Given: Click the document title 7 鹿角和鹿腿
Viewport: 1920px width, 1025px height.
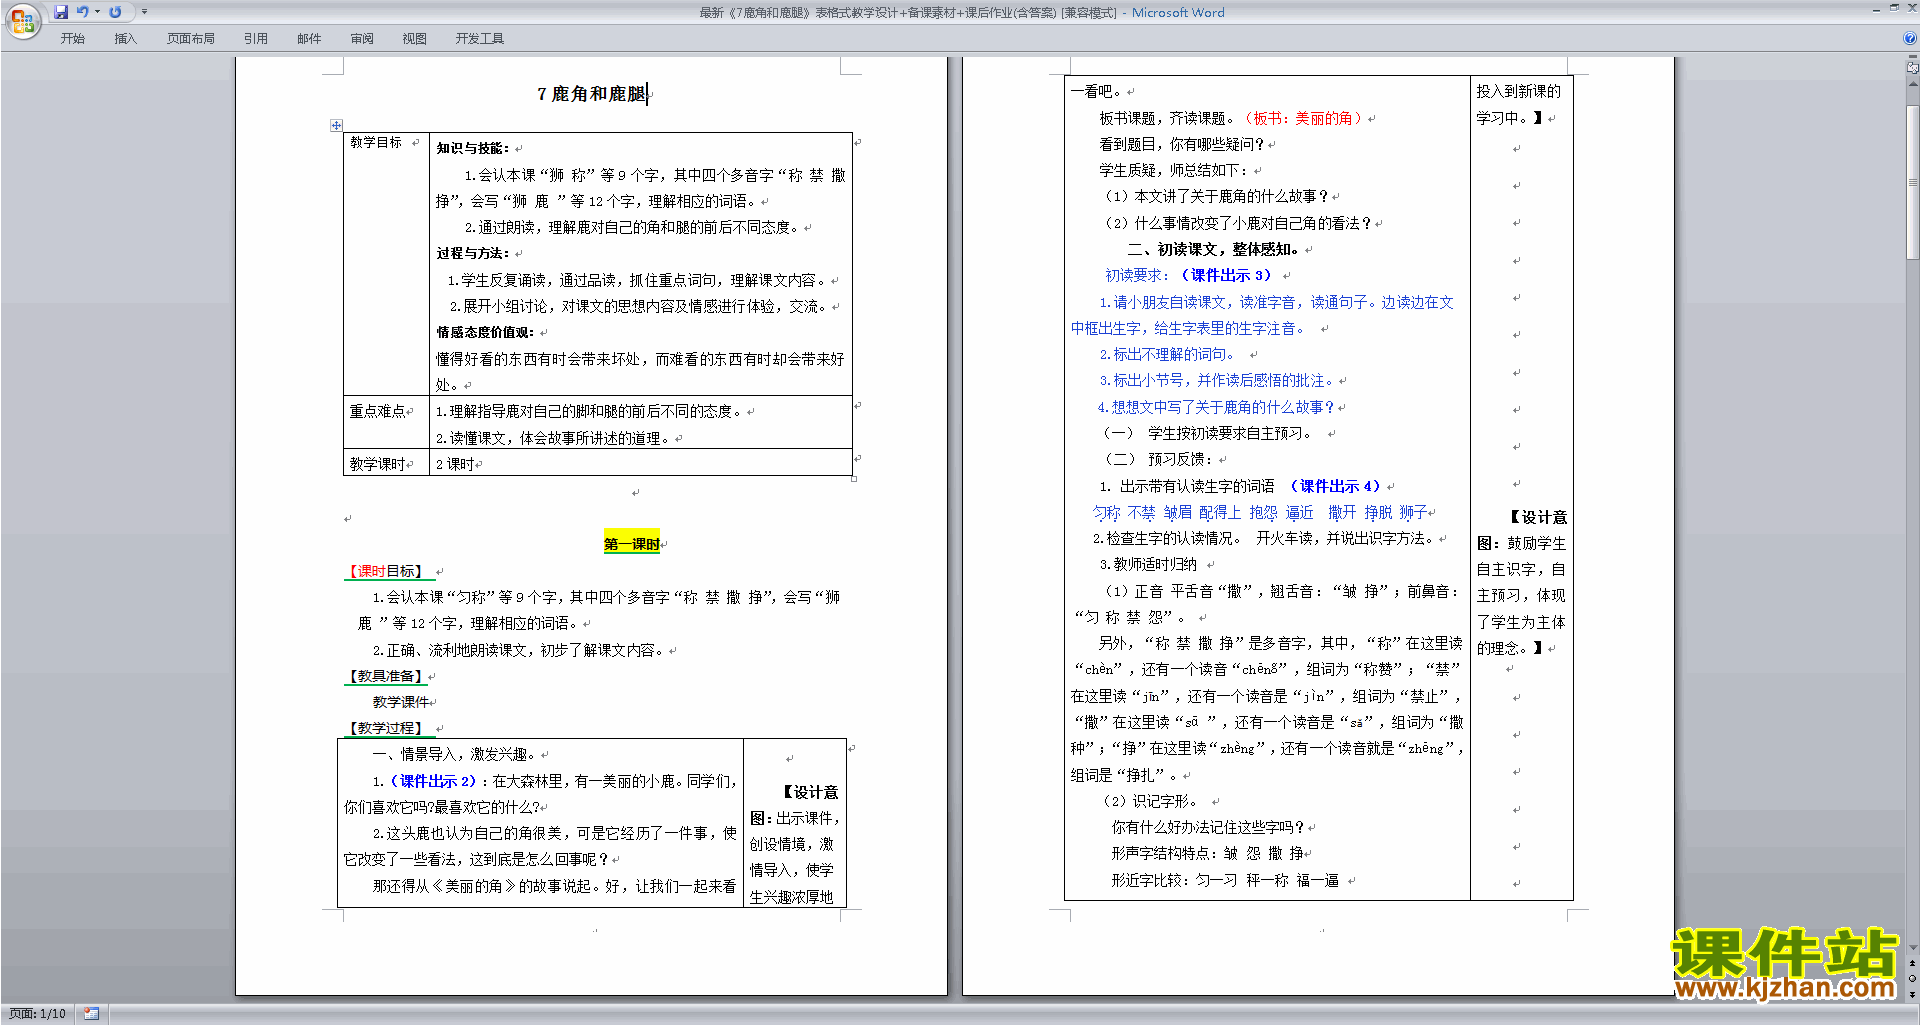Looking at the screenshot, I should pos(591,94).
